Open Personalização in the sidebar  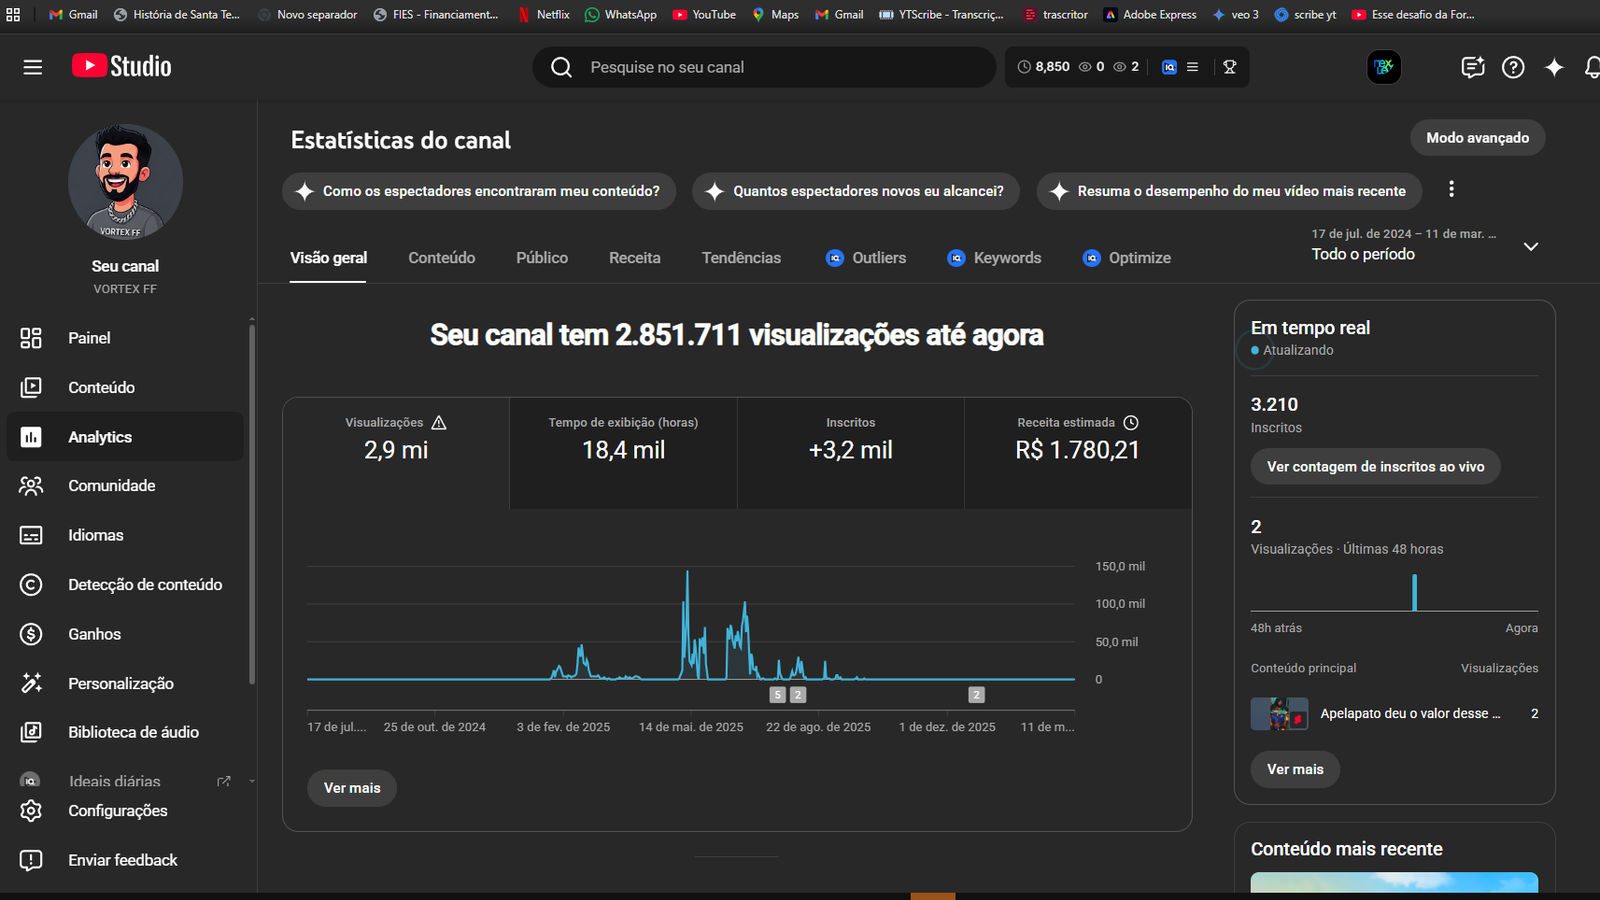(x=125, y=683)
